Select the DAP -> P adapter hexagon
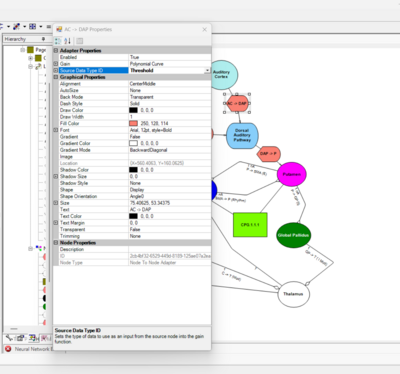This screenshot has height=374, width=400. coord(269,154)
